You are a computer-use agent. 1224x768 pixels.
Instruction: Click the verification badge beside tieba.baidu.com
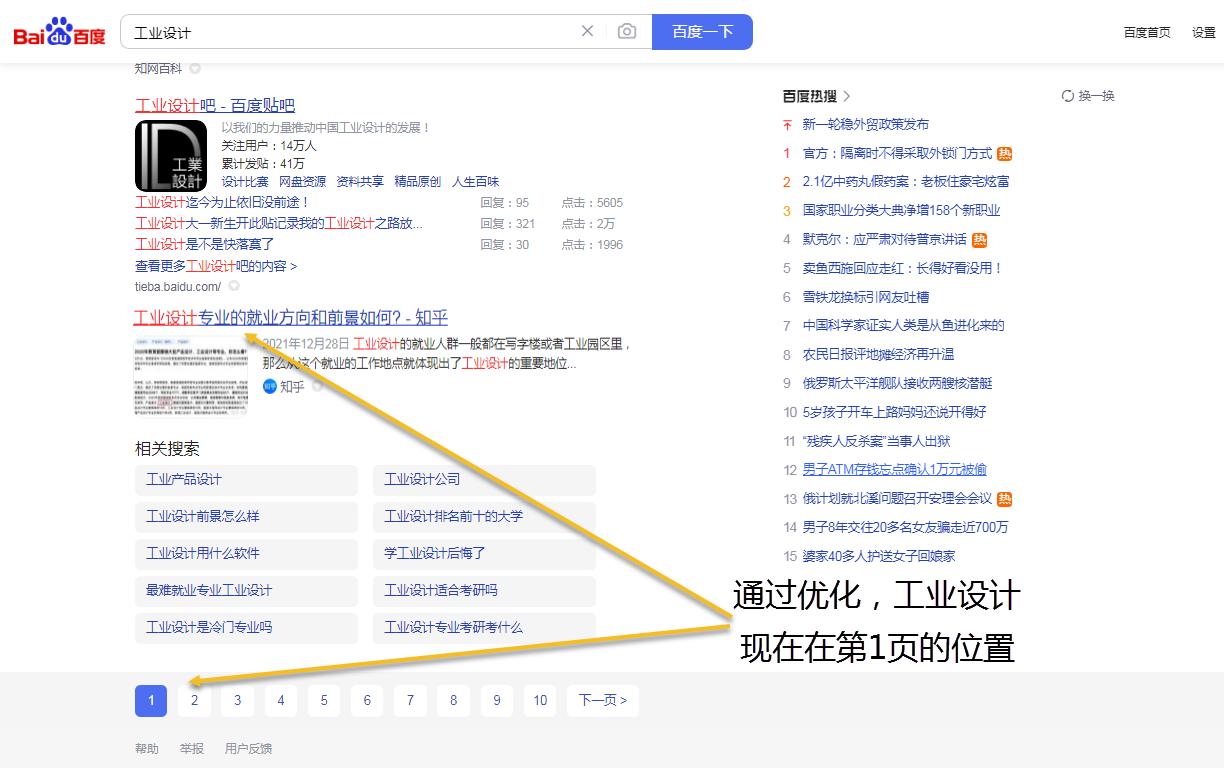click(x=232, y=285)
